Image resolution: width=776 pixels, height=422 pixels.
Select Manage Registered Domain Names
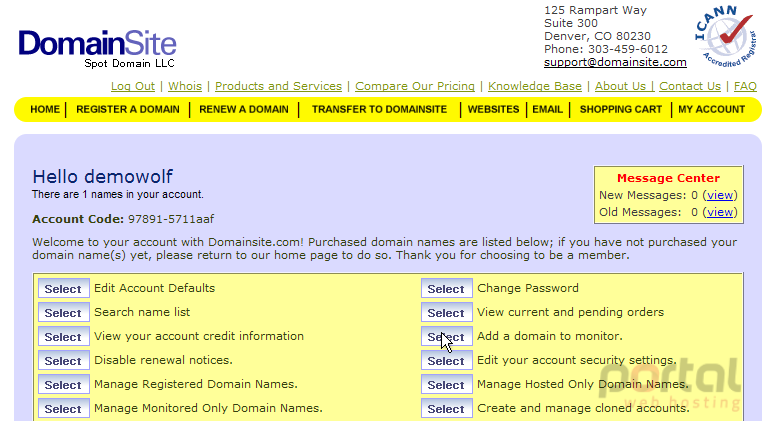[x=63, y=384]
